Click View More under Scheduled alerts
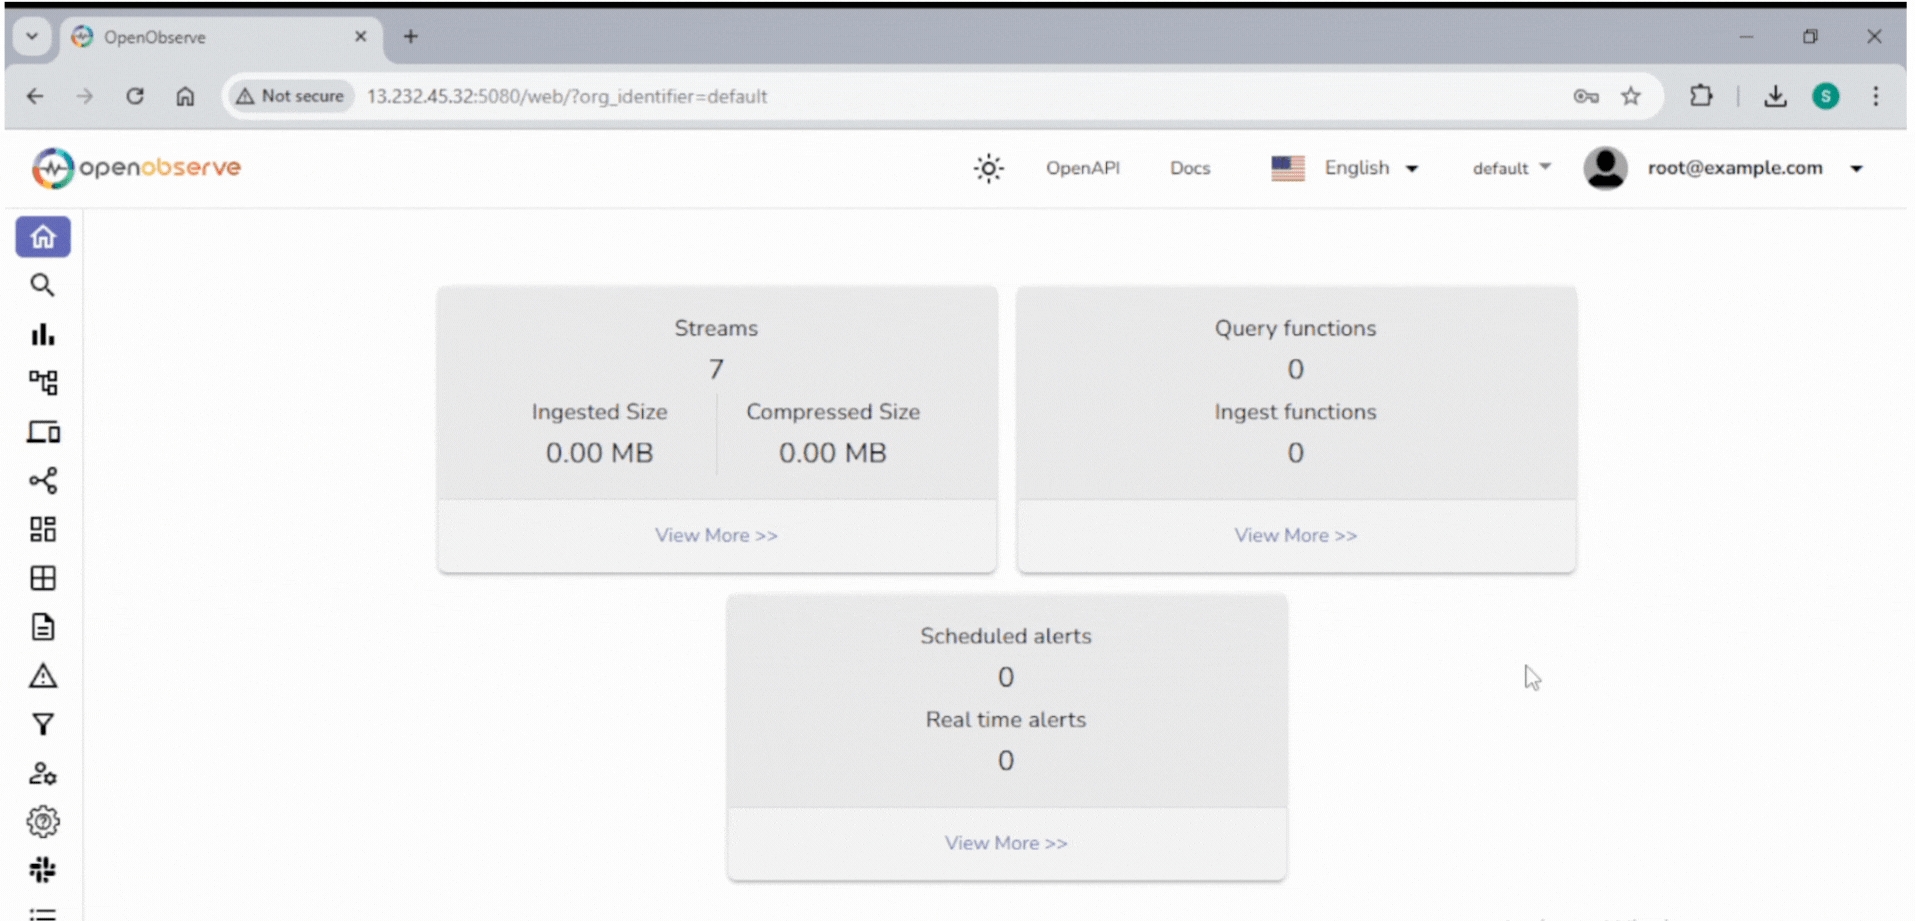The height and width of the screenshot is (921, 1915). (x=1005, y=842)
